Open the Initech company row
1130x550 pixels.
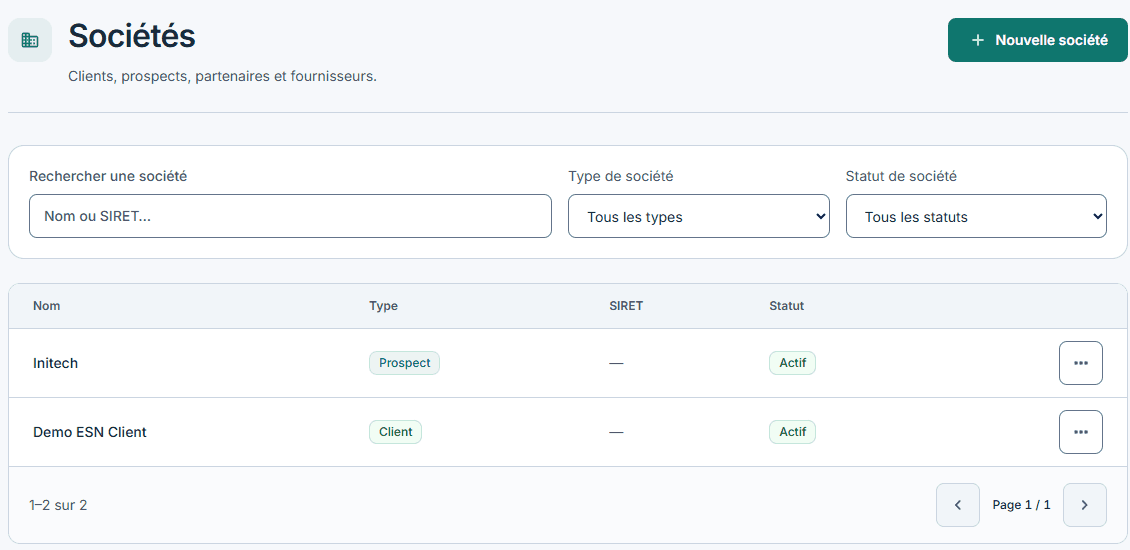click(x=568, y=363)
